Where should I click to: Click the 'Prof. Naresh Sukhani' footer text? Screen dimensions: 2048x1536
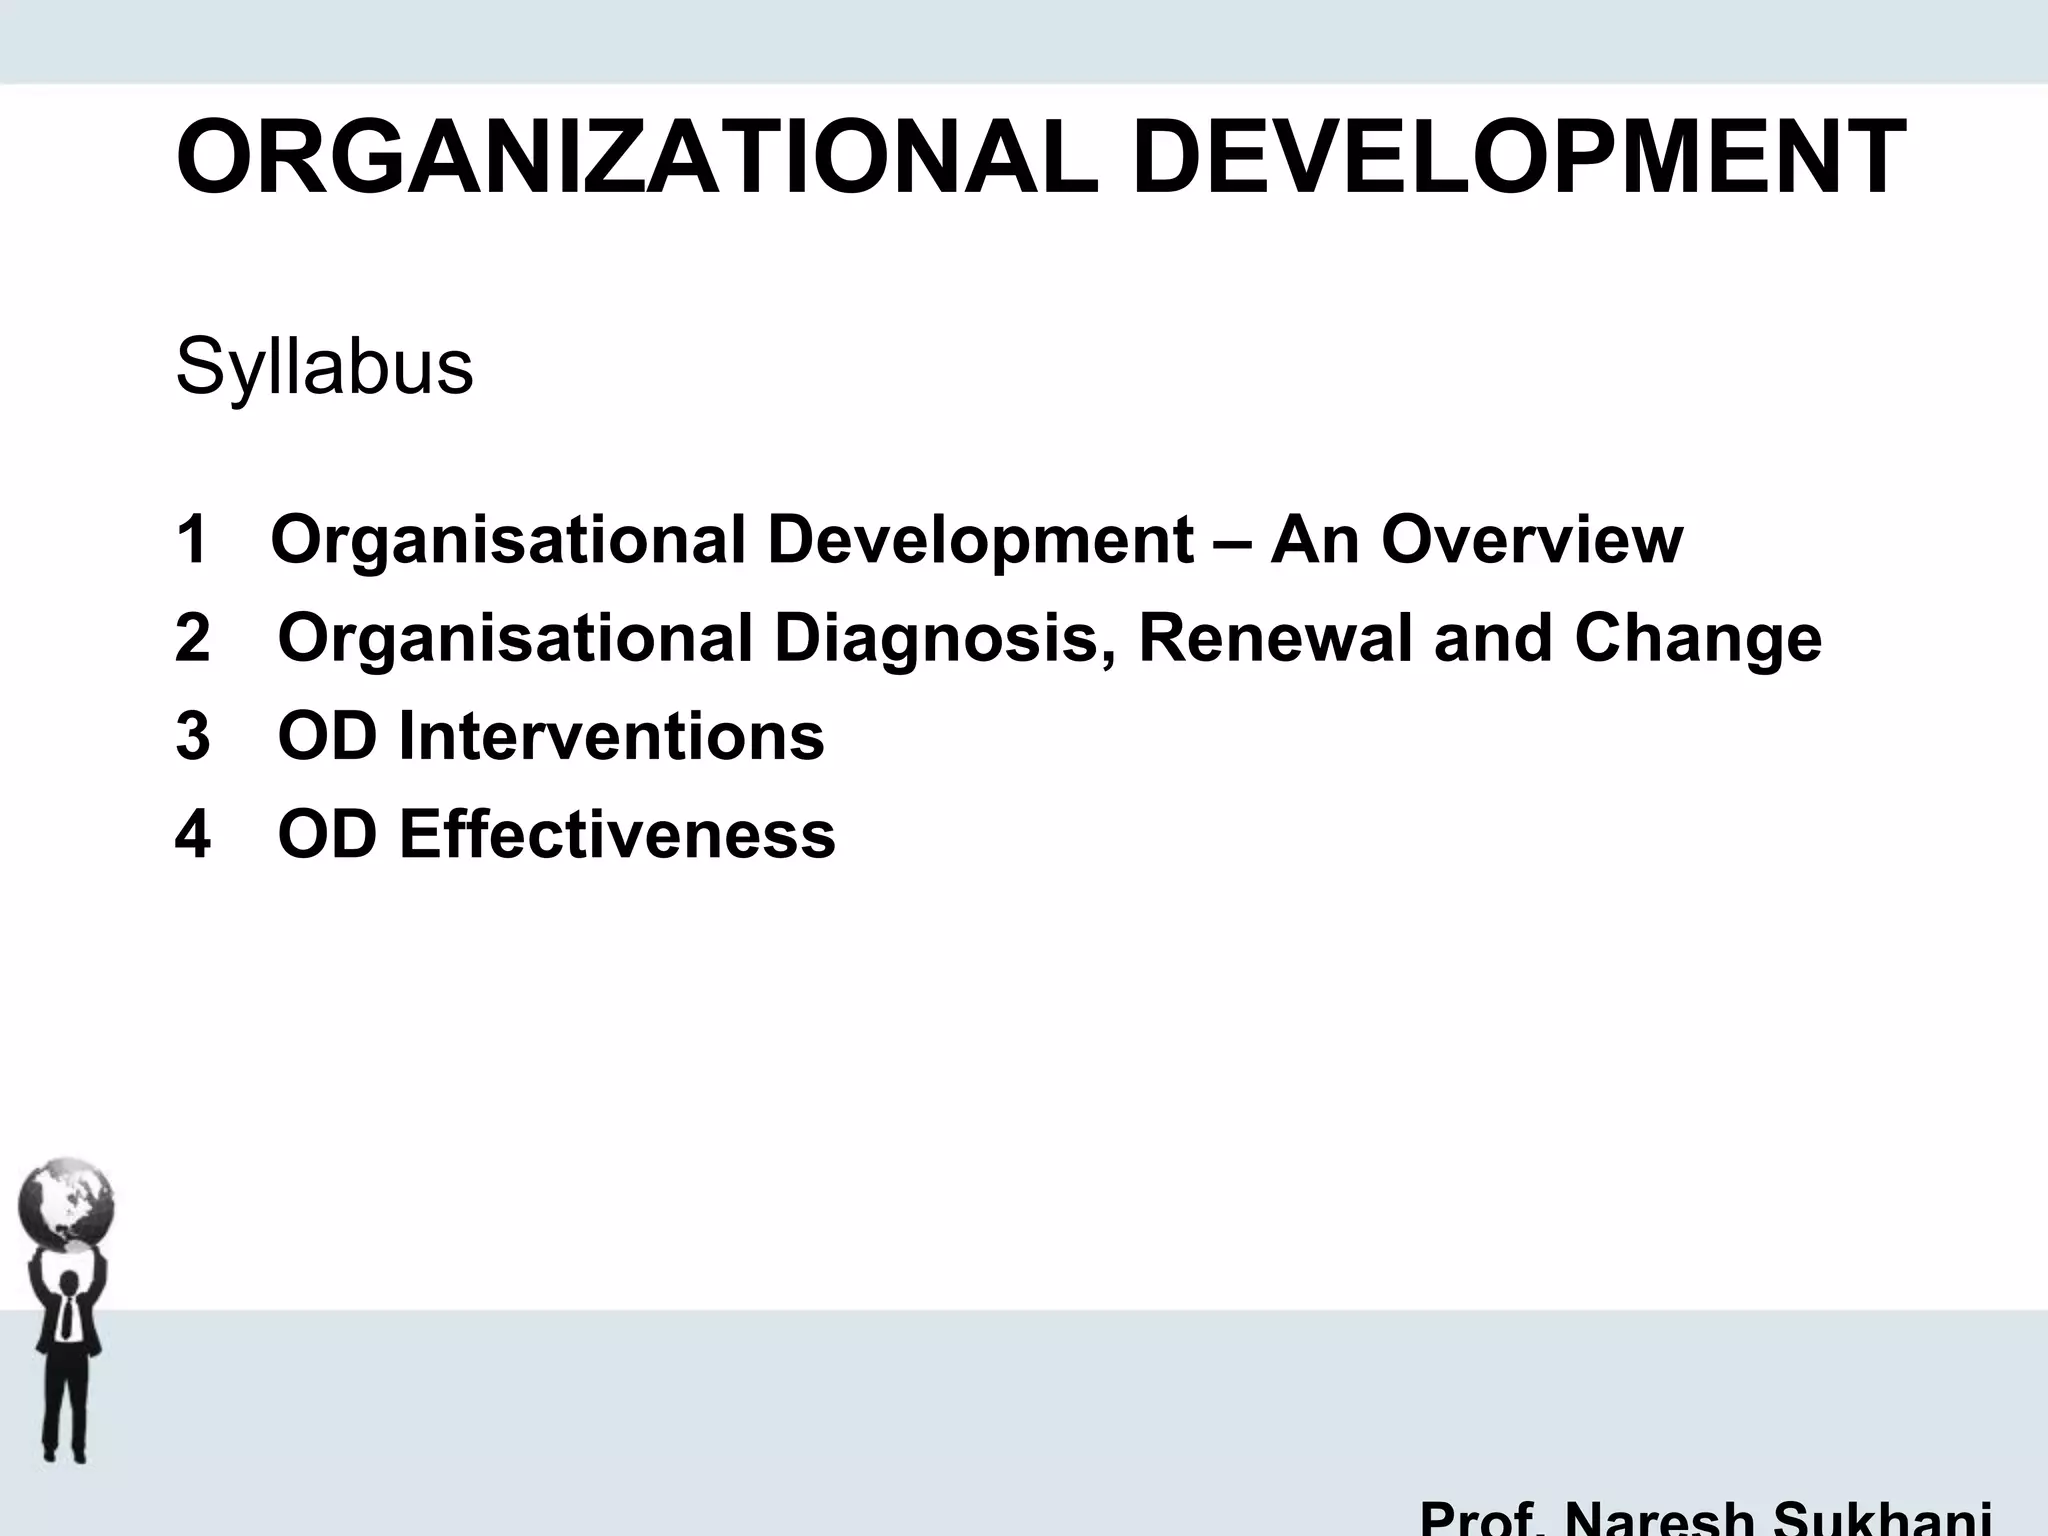(x=1705, y=1517)
